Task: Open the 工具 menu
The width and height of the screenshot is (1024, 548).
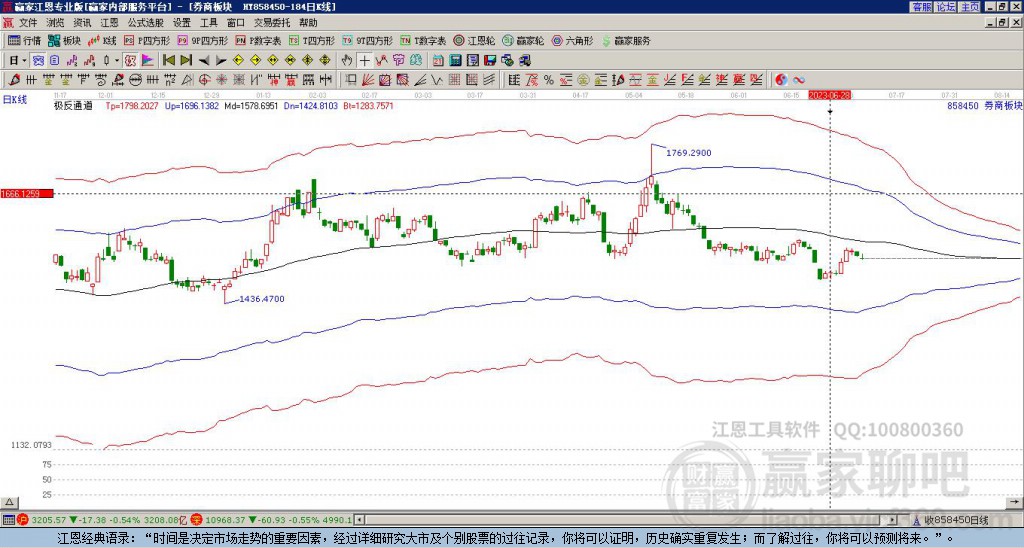Action: [208, 23]
